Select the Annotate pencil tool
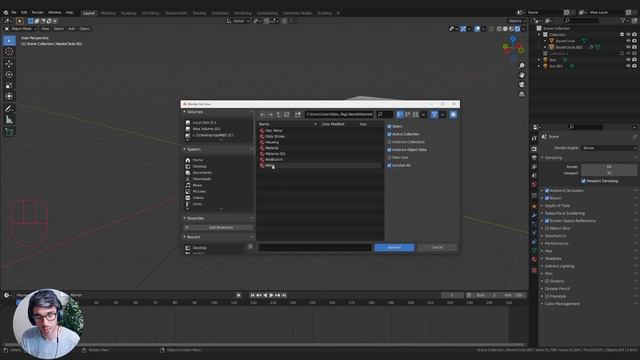 (9, 109)
